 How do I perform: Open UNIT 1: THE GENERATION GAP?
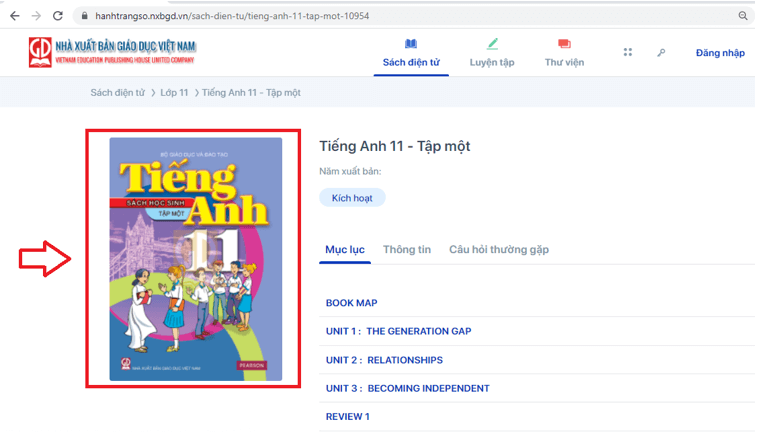pos(398,331)
